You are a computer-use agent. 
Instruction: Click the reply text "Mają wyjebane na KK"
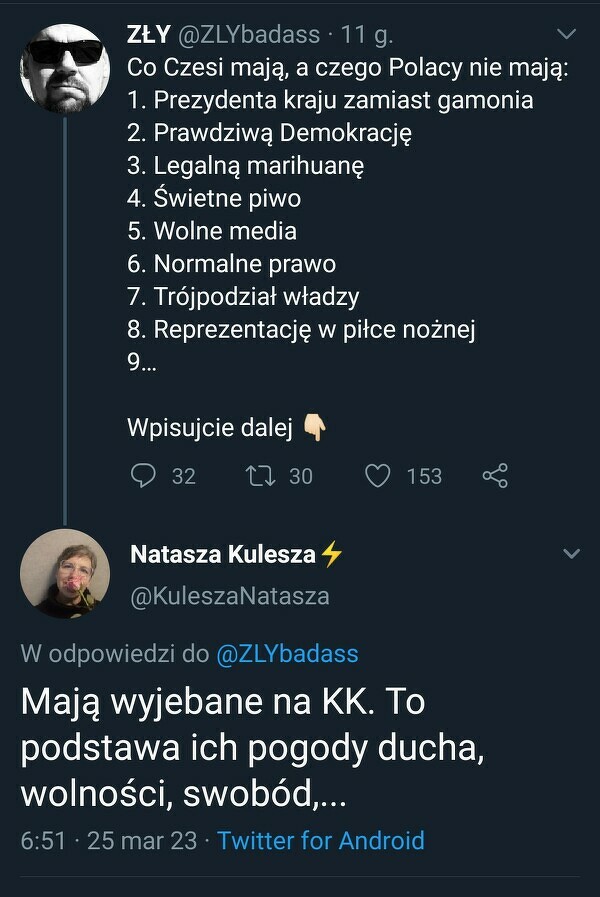coord(222,702)
